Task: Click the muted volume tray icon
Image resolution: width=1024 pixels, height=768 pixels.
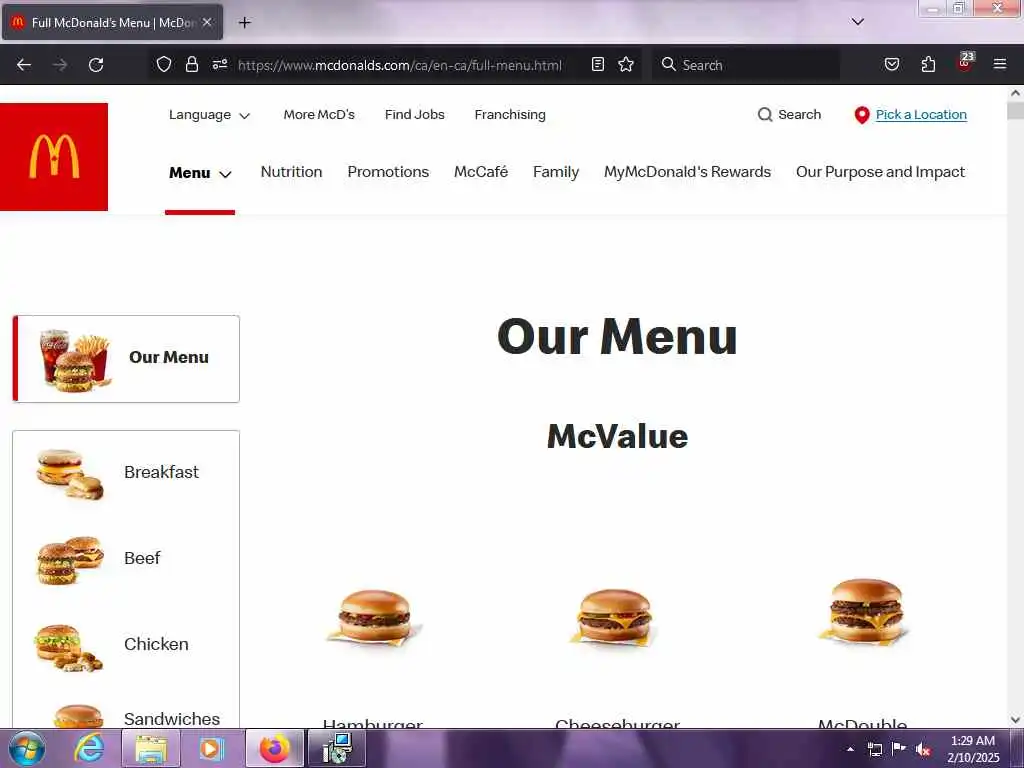Action: [x=923, y=749]
